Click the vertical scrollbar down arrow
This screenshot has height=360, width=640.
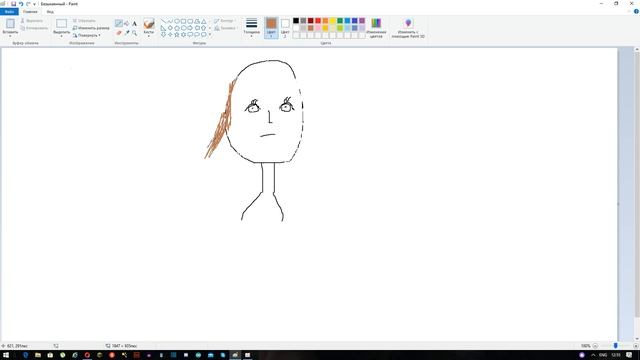click(x=637, y=339)
